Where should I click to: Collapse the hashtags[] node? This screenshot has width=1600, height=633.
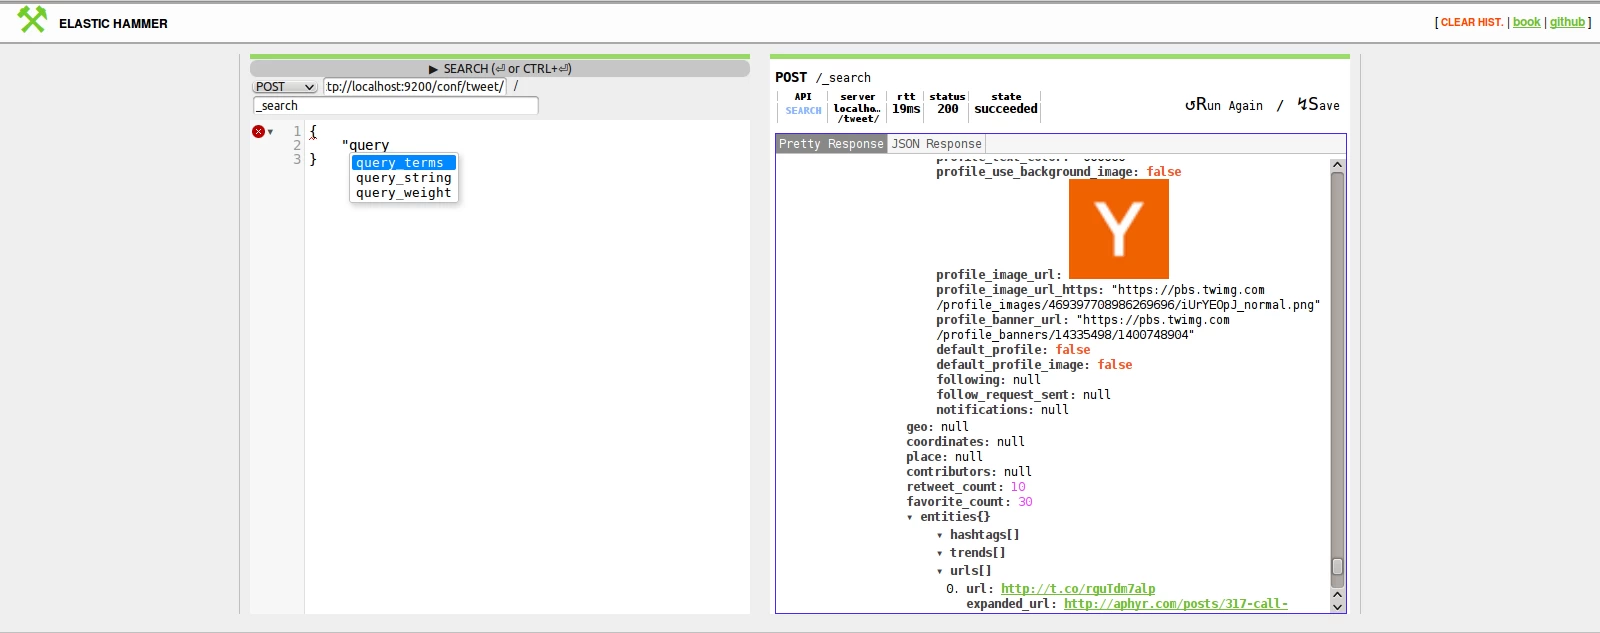[x=940, y=536]
